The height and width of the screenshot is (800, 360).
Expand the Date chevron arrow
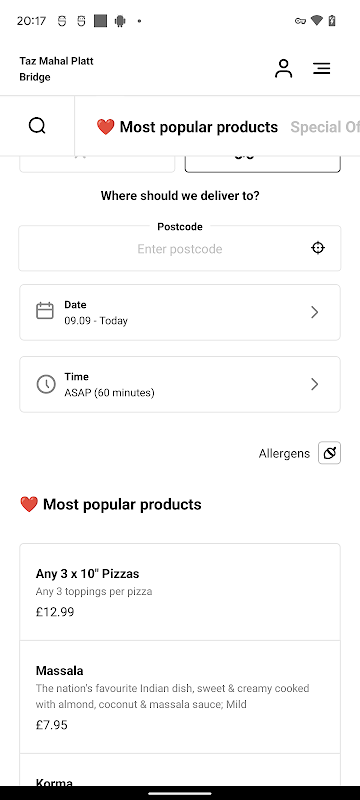(315, 312)
